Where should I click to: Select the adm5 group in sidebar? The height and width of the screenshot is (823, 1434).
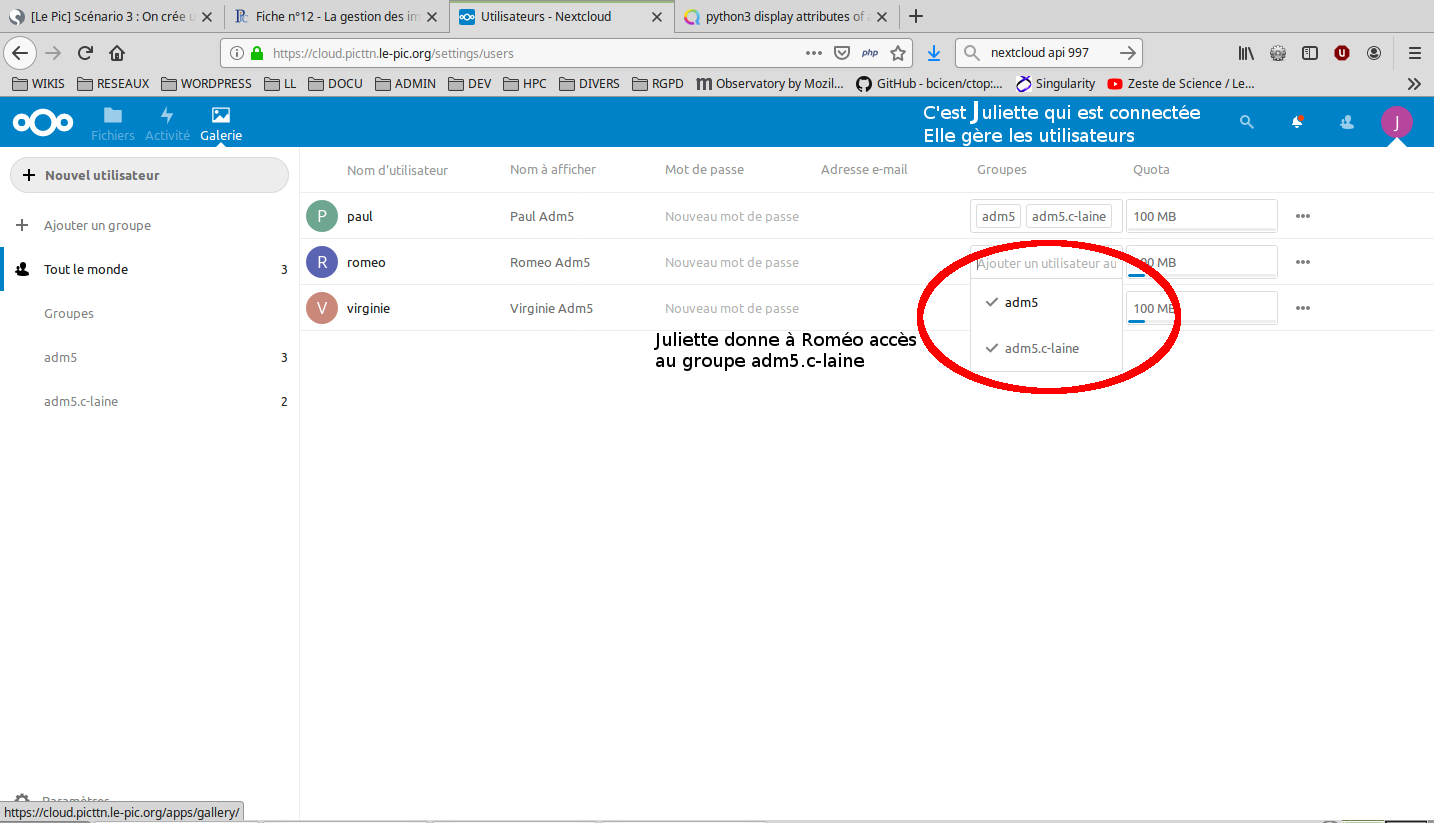(x=150, y=357)
